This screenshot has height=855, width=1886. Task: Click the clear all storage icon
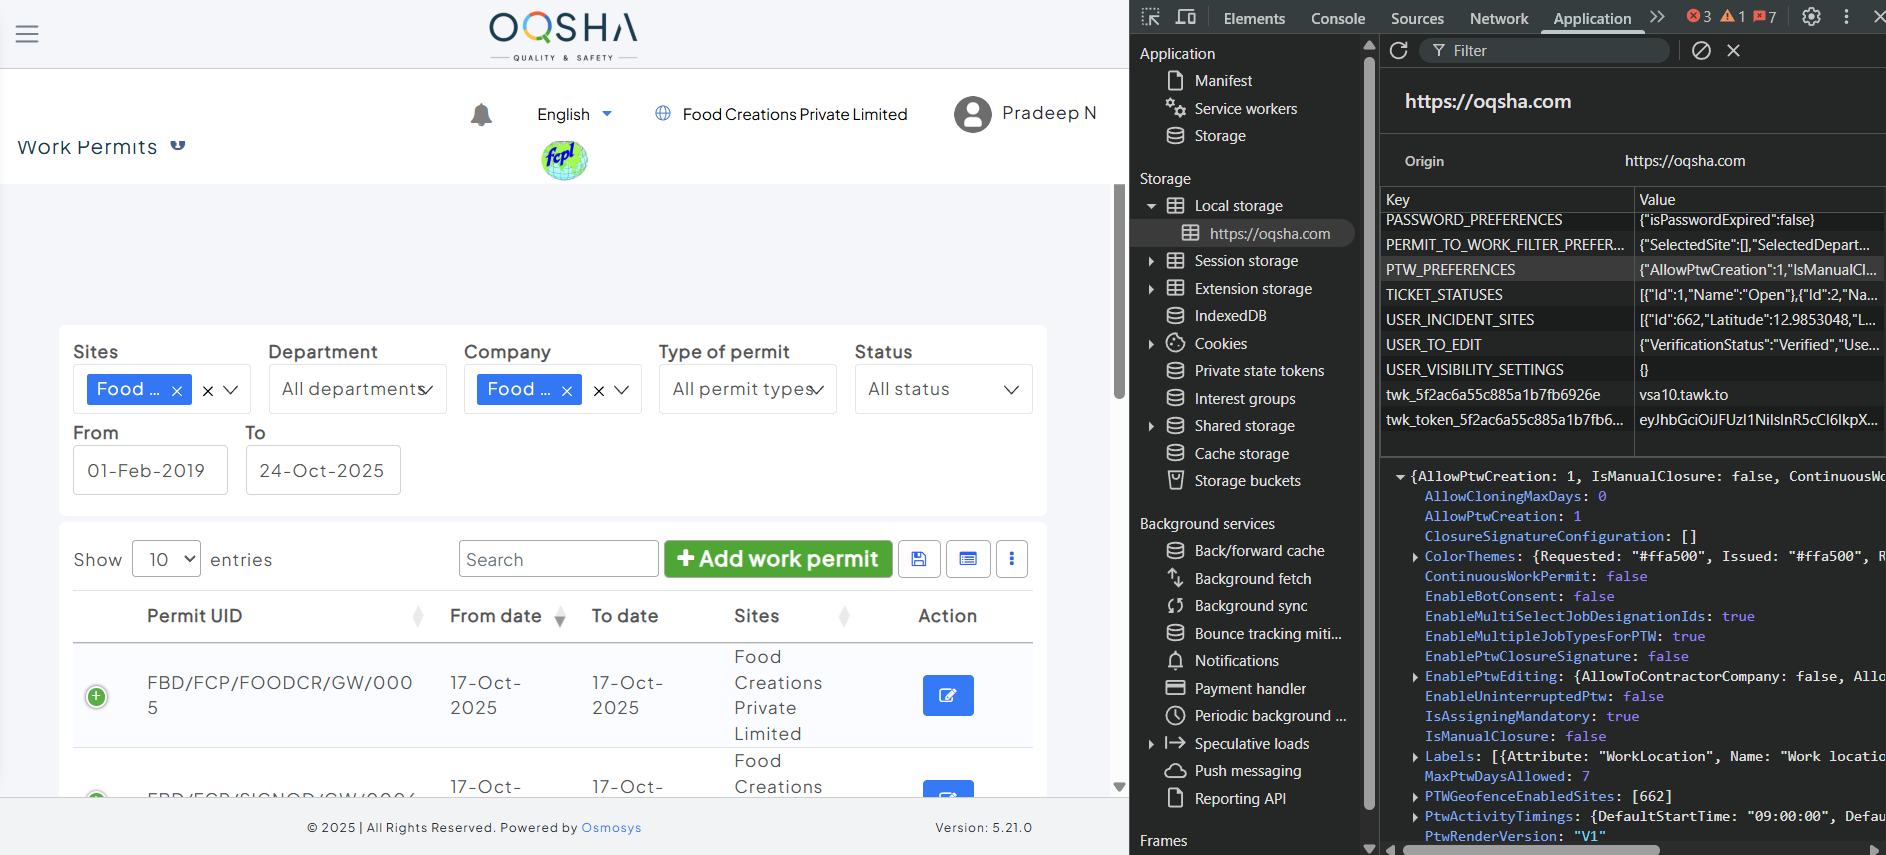[x=1701, y=51]
